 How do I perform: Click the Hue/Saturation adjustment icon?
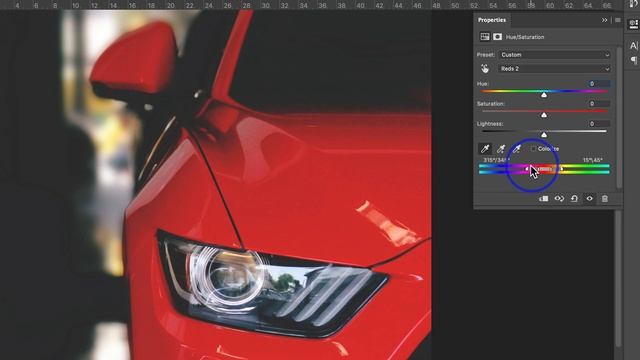point(484,37)
